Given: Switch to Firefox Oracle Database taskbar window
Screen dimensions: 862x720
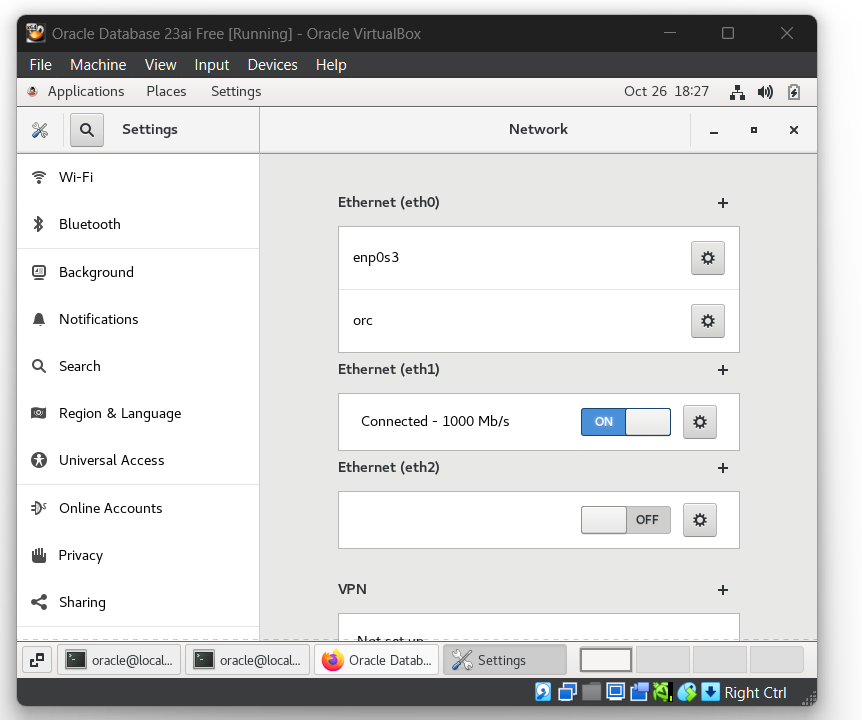Looking at the screenshot, I should point(377,660).
